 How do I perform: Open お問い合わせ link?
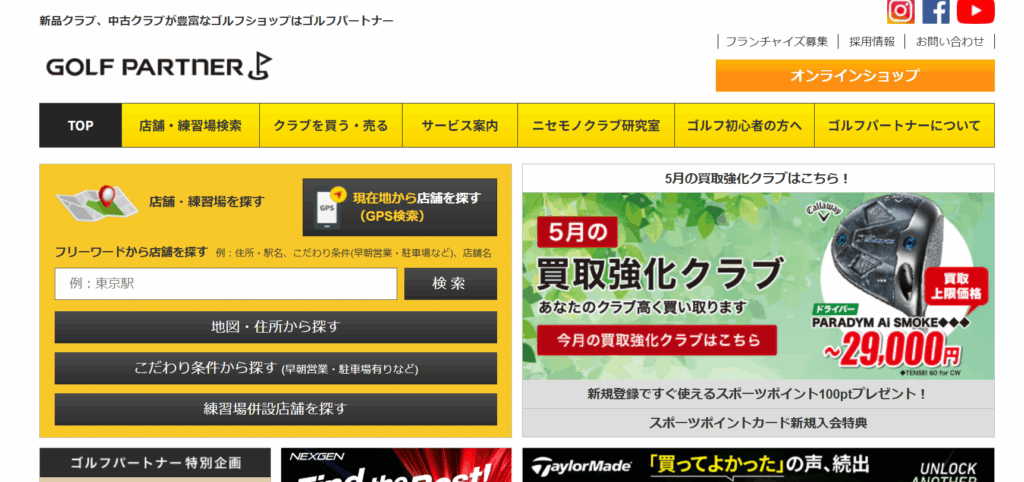click(950, 41)
